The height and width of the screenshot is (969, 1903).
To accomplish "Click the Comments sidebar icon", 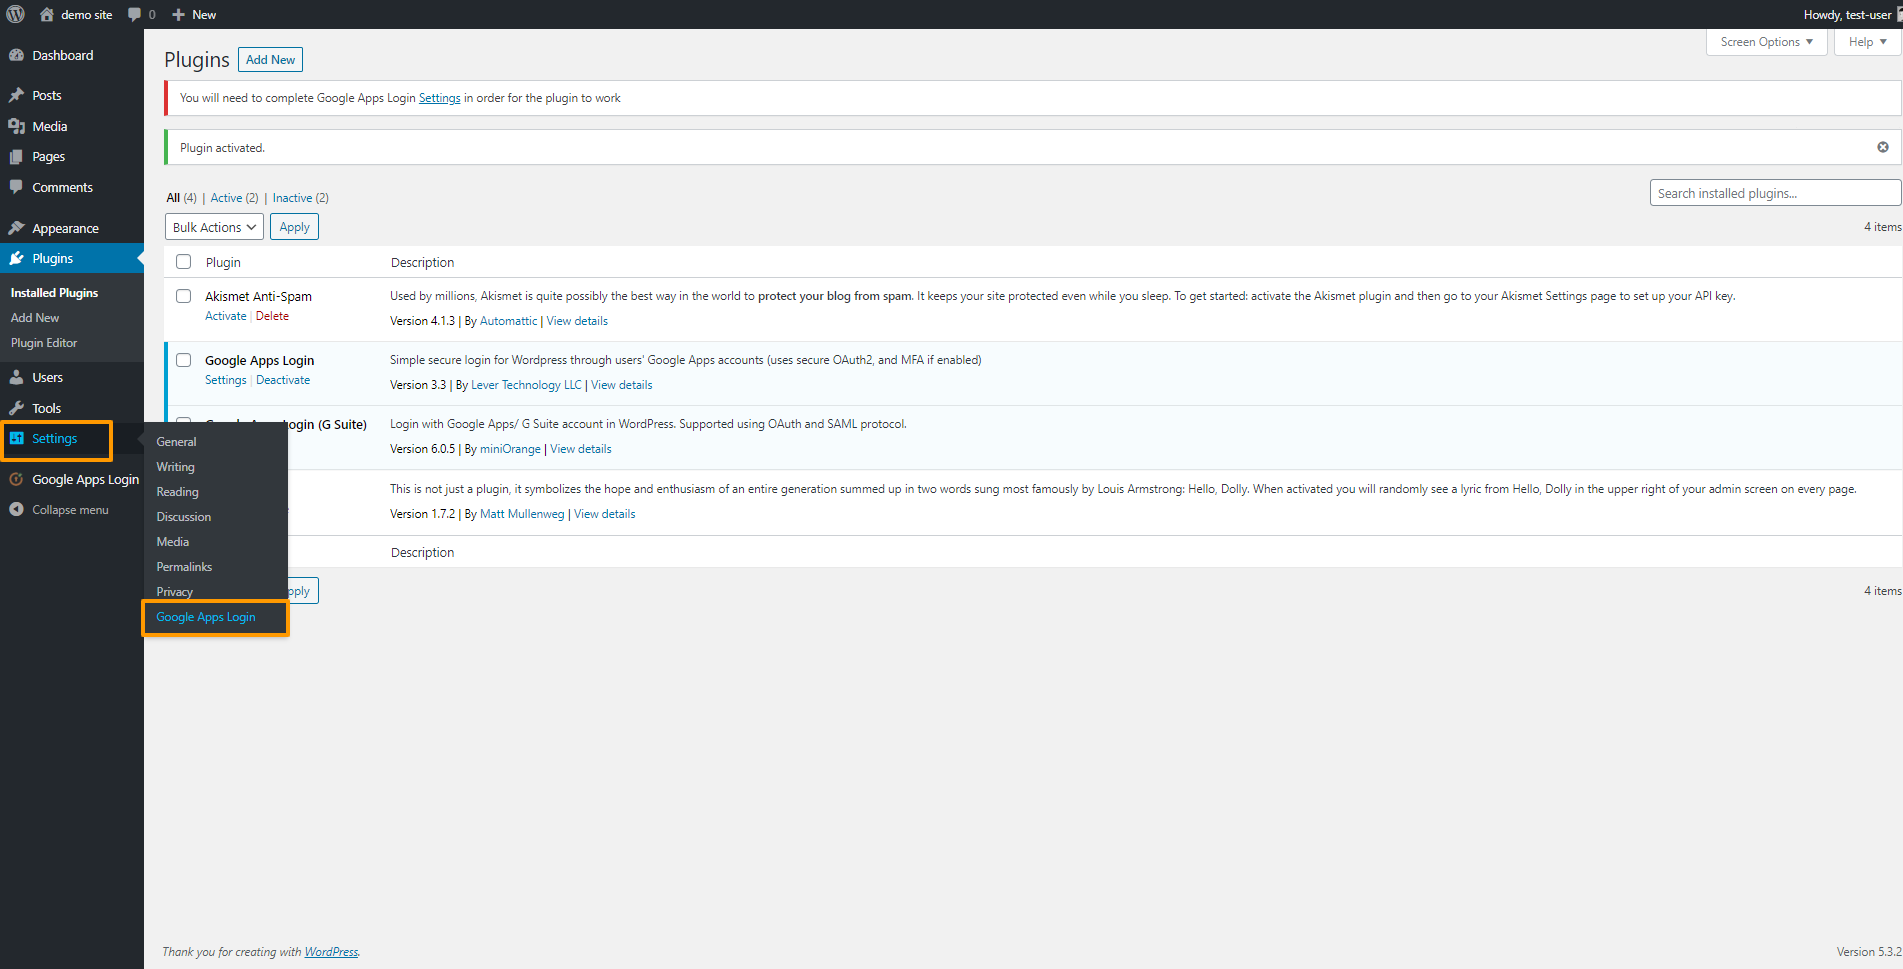I will click(x=16, y=187).
